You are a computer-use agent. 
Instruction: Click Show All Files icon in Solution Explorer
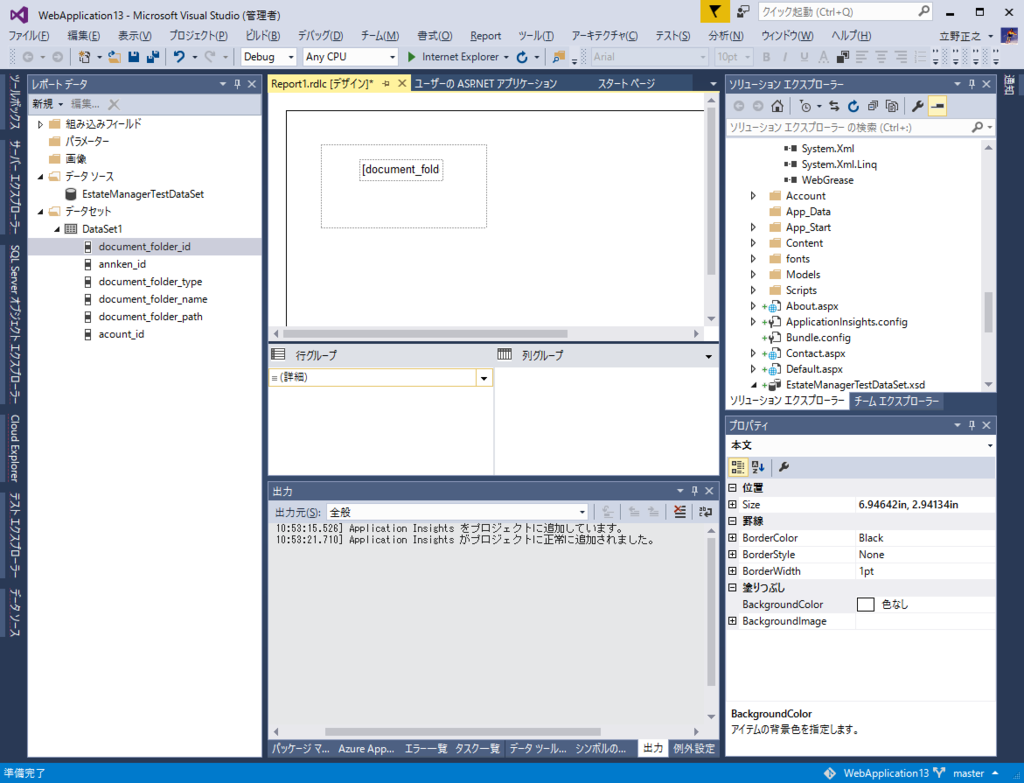[x=892, y=106]
